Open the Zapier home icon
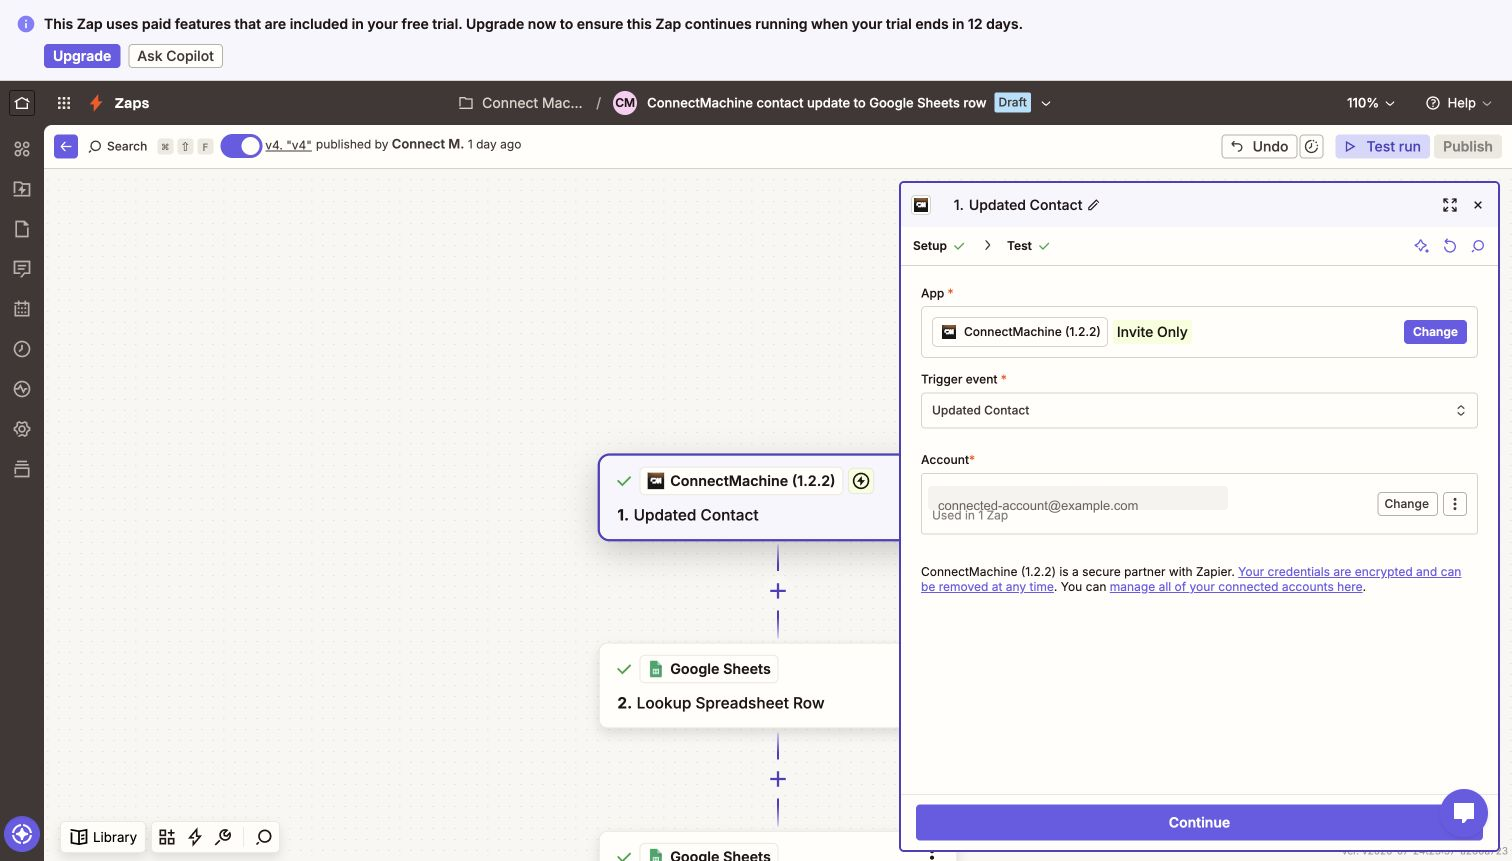The height and width of the screenshot is (861, 1512). (22, 103)
